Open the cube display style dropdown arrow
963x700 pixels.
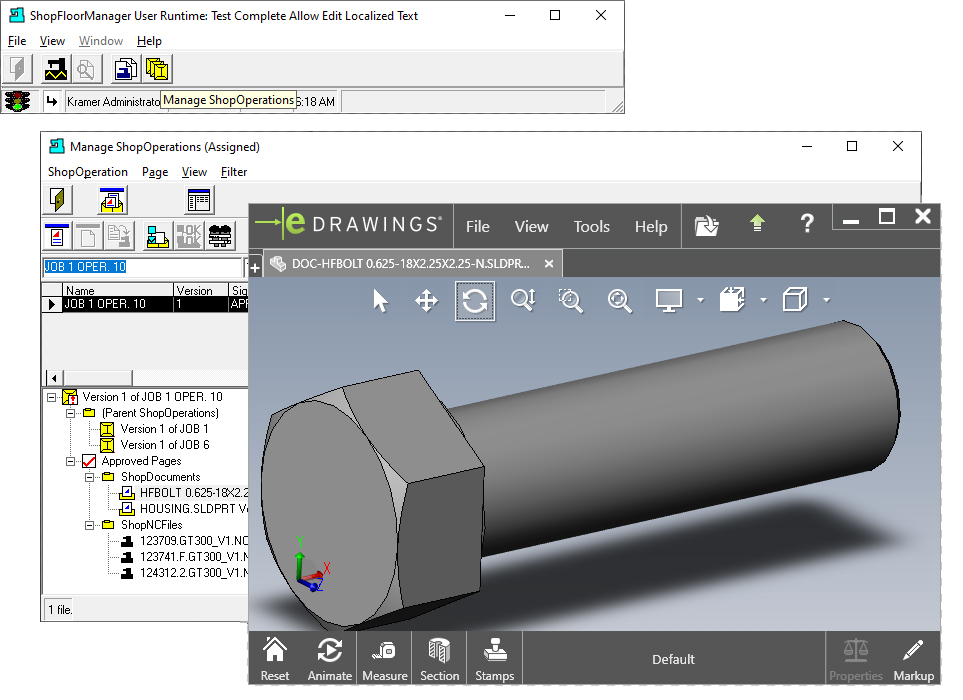coord(827,300)
